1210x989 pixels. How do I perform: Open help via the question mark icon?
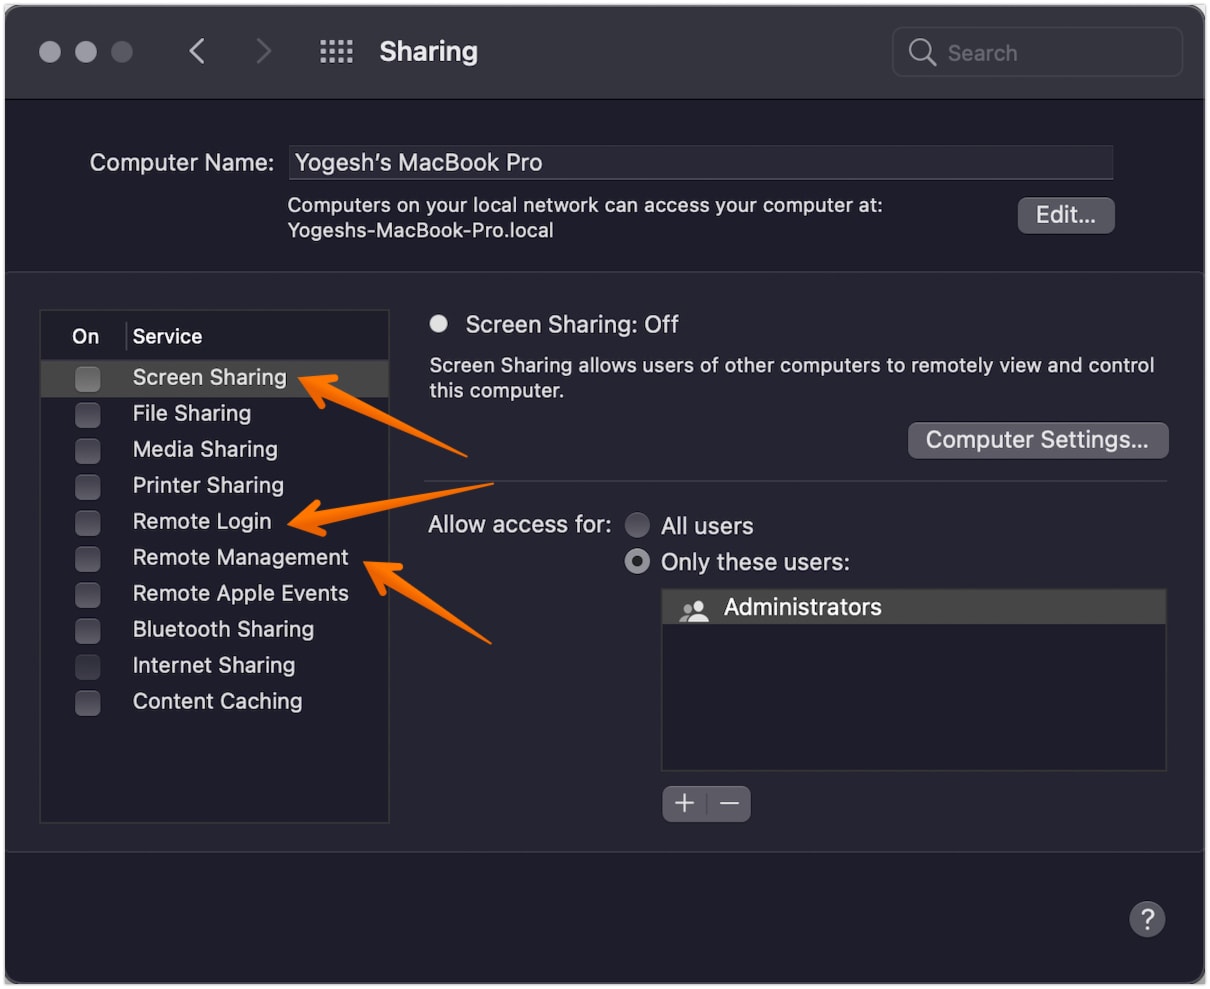(x=1147, y=918)
